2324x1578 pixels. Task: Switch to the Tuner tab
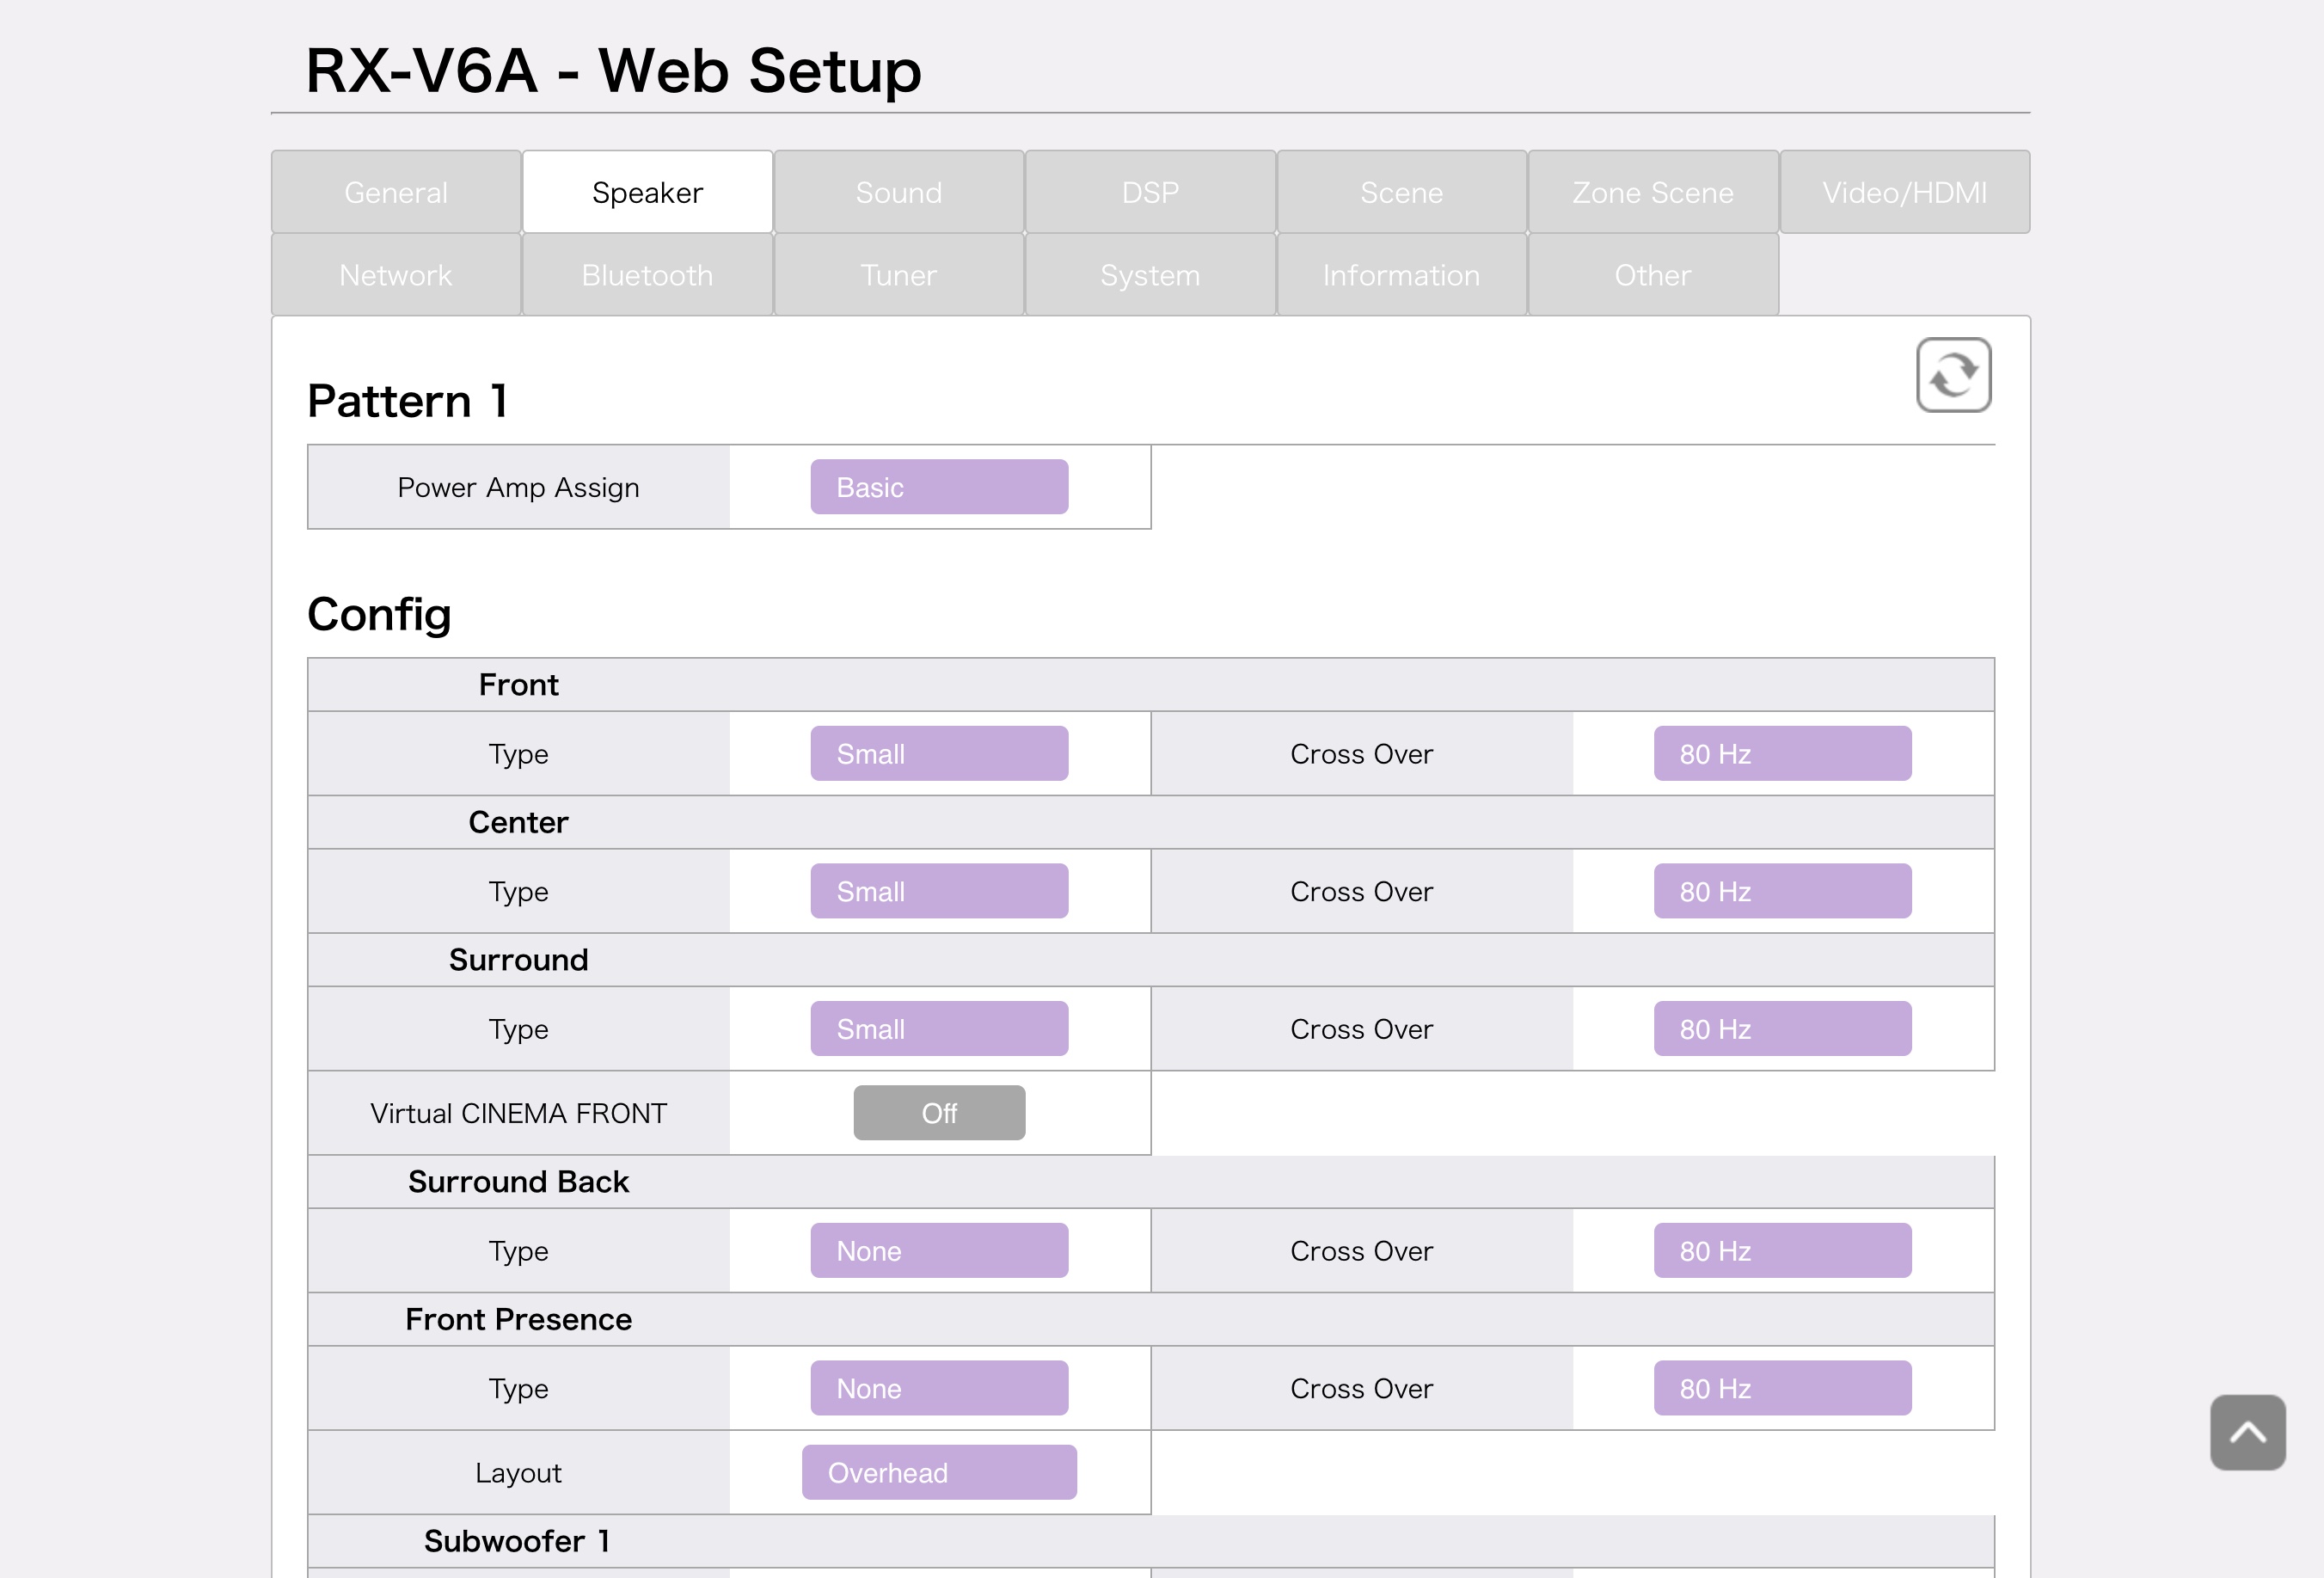coord(899,275)
